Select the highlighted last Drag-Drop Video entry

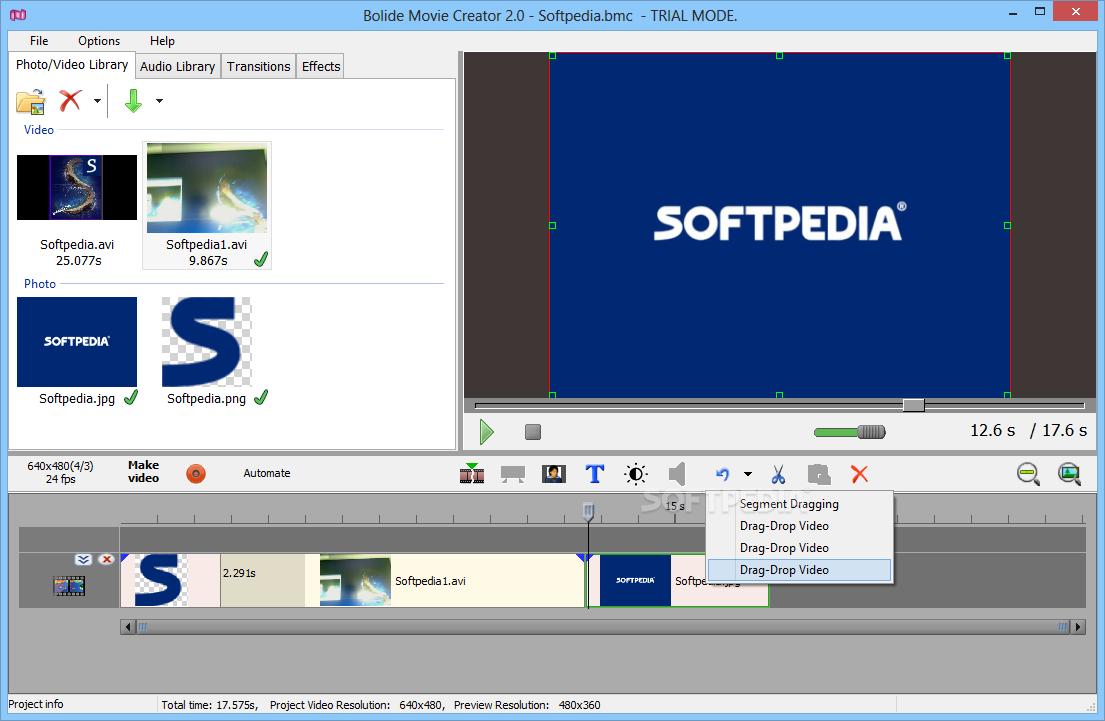click(x=800, y=569)
